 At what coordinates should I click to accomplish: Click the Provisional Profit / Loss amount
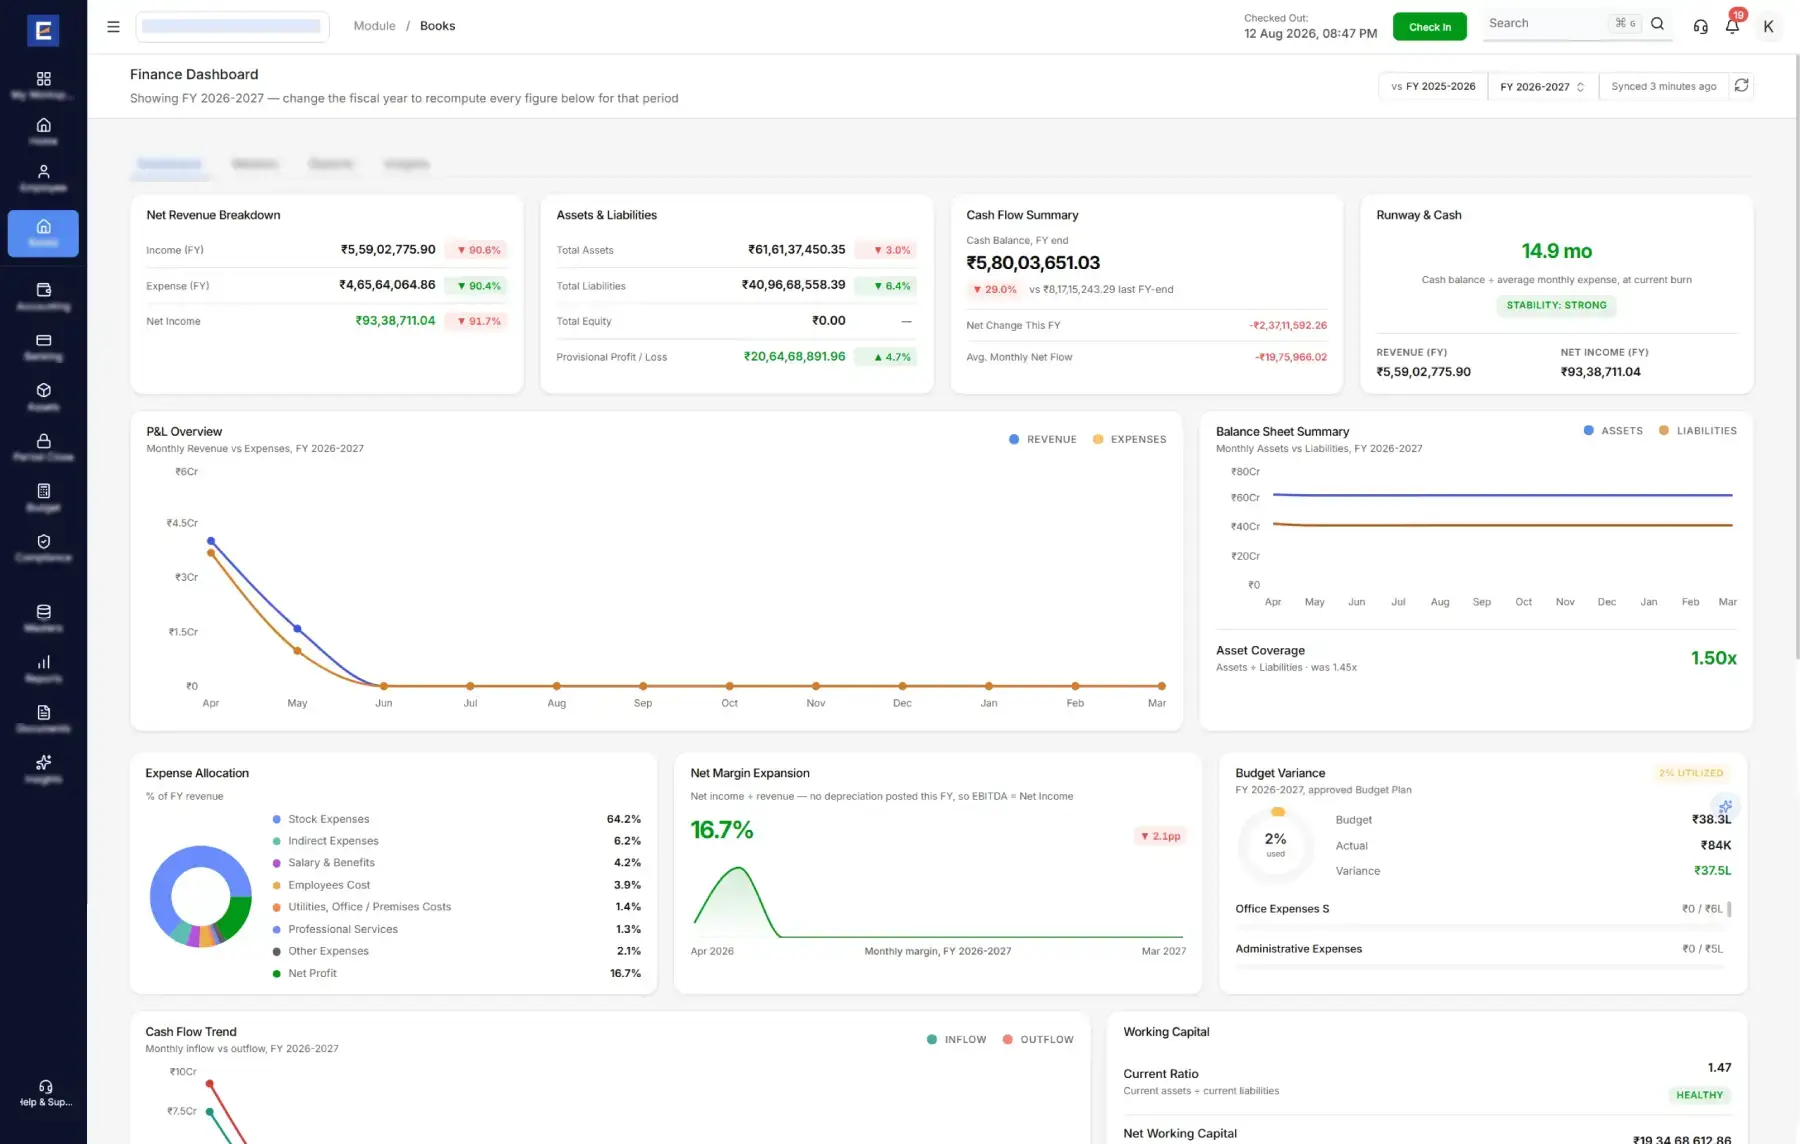[x=794, y=357]
